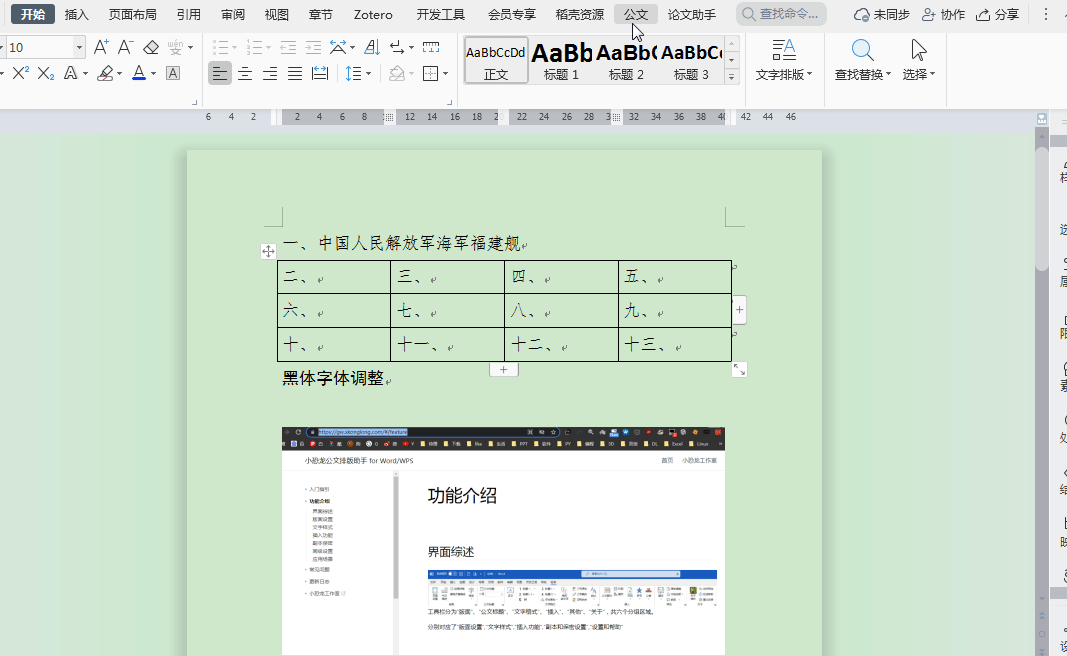Click the 选择 arrow cursor icon
This screenshot has height=656, width=1067.
tap(919, 50)
